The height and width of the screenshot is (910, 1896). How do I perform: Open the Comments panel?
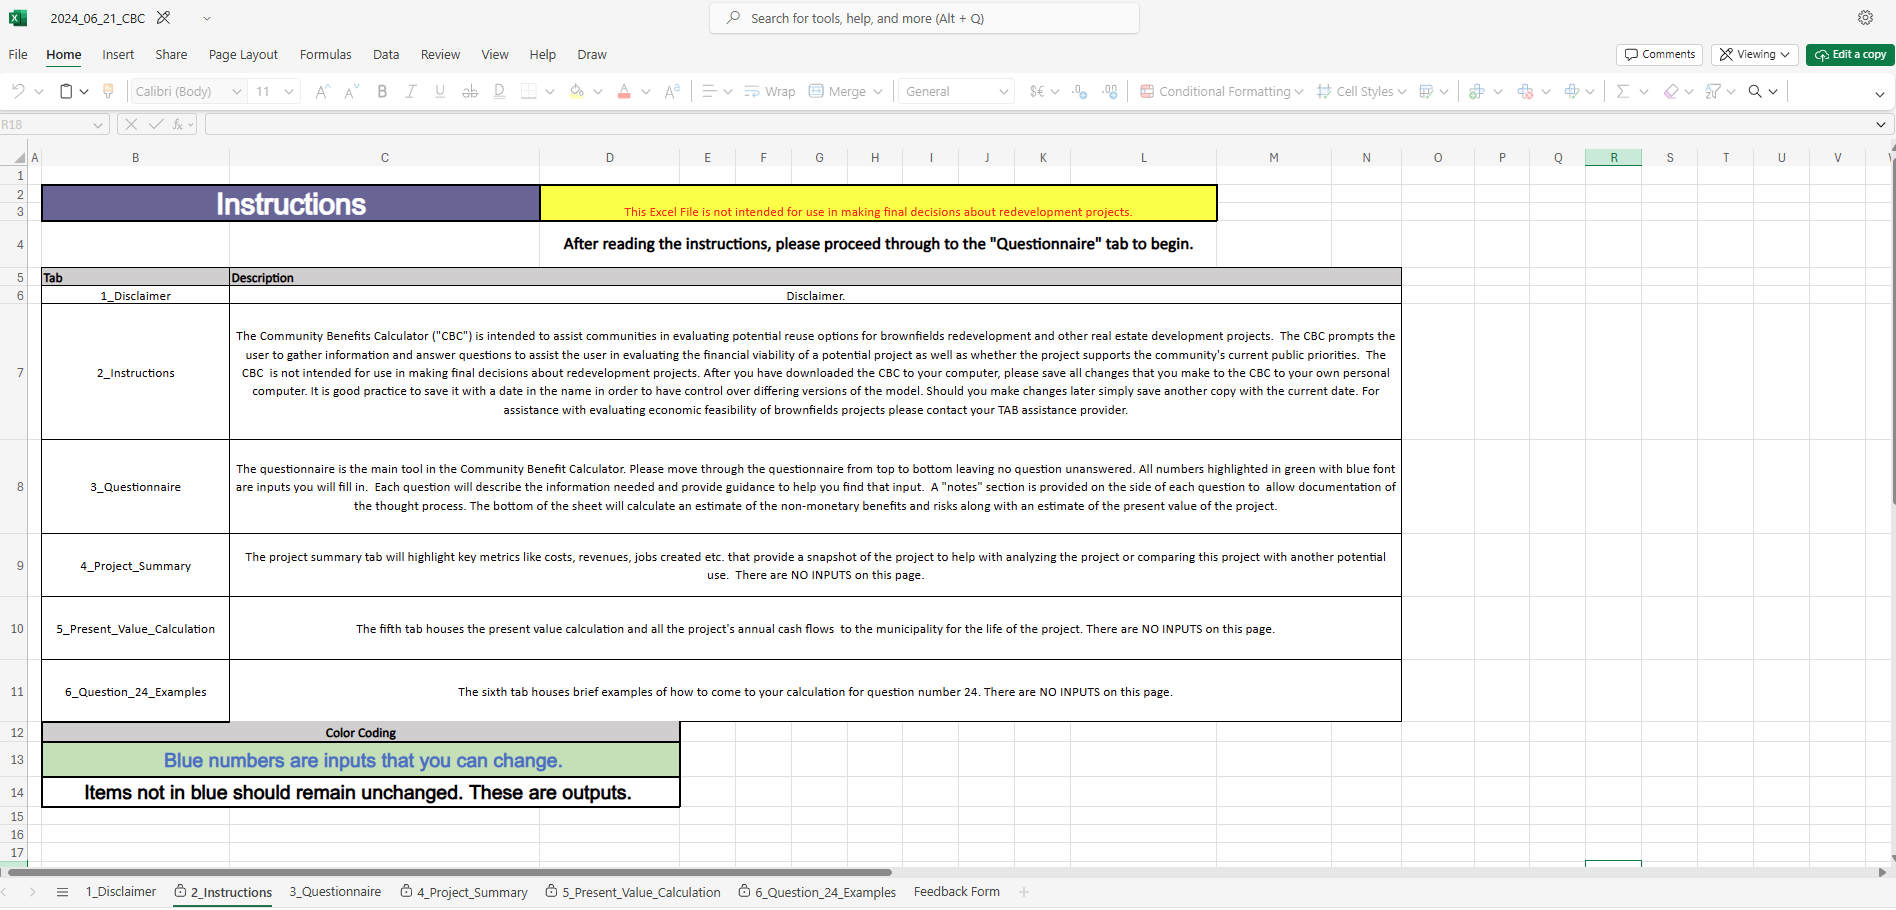pyautogui.click(x=1659, y=54)
